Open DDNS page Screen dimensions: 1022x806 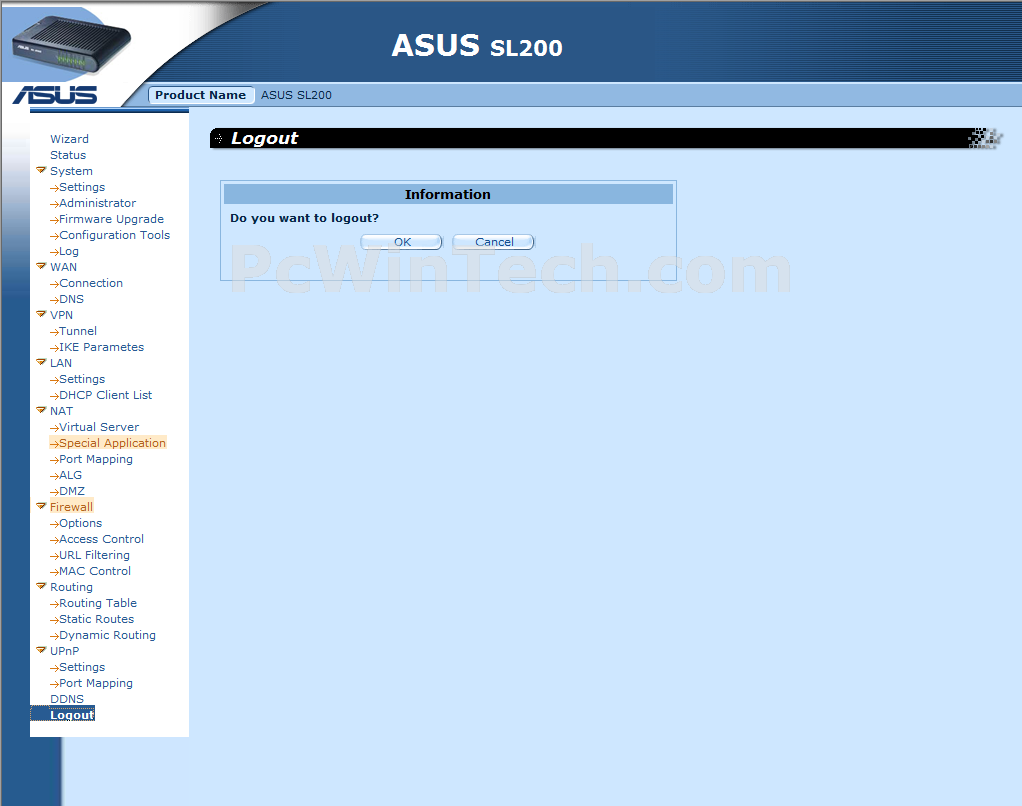66,699
